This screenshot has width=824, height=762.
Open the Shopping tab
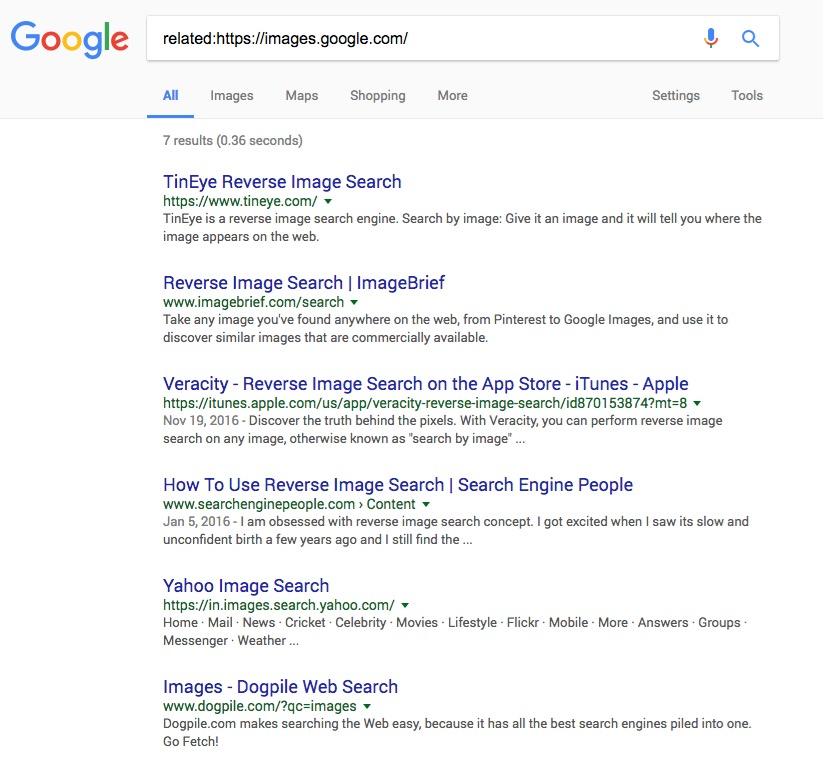tap(377, 96)
